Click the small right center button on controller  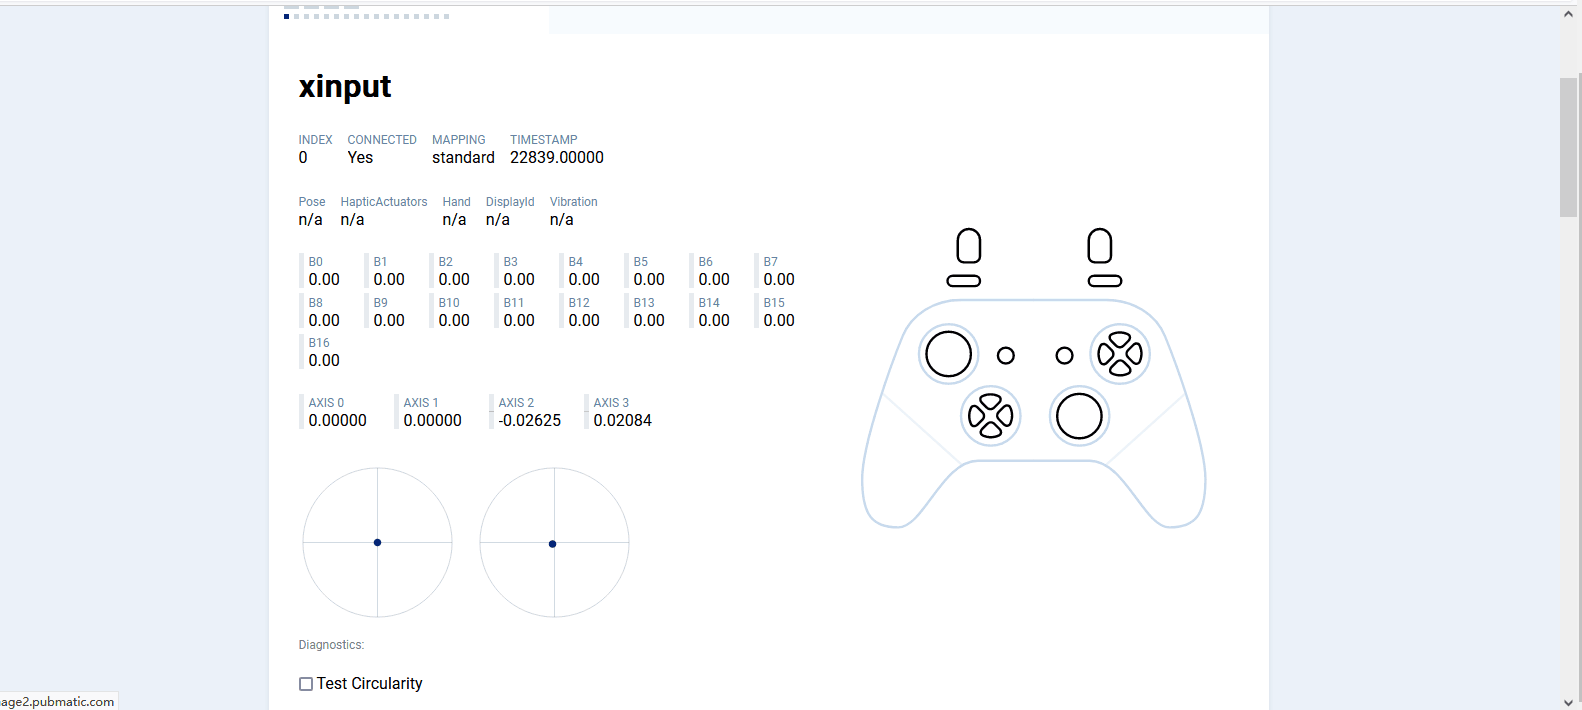point(1064,355)
